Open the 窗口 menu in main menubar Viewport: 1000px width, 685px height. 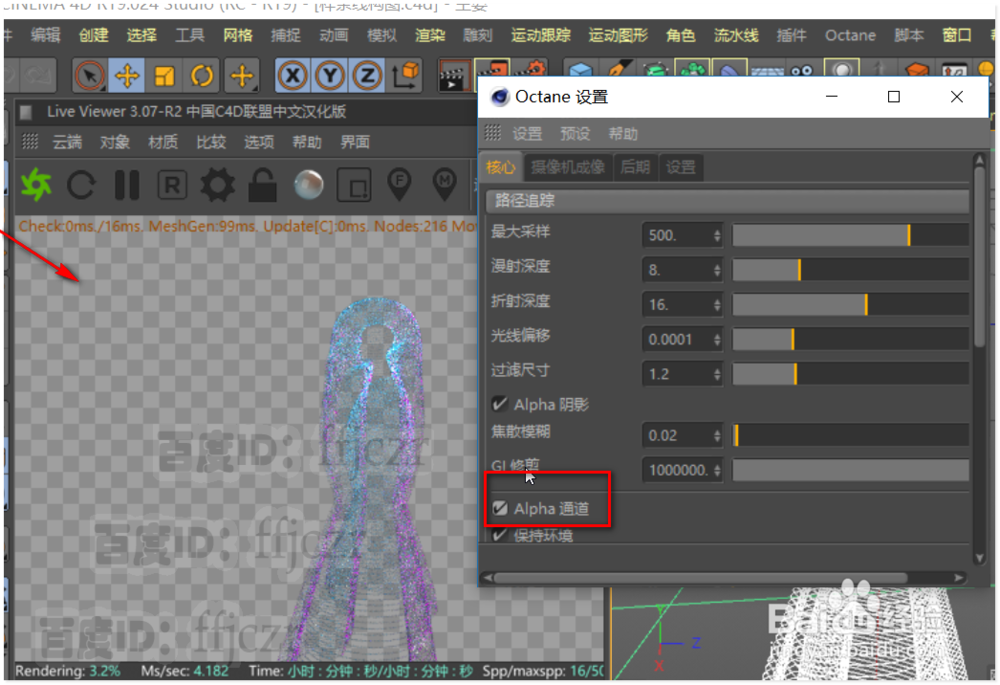coord(957,35)
